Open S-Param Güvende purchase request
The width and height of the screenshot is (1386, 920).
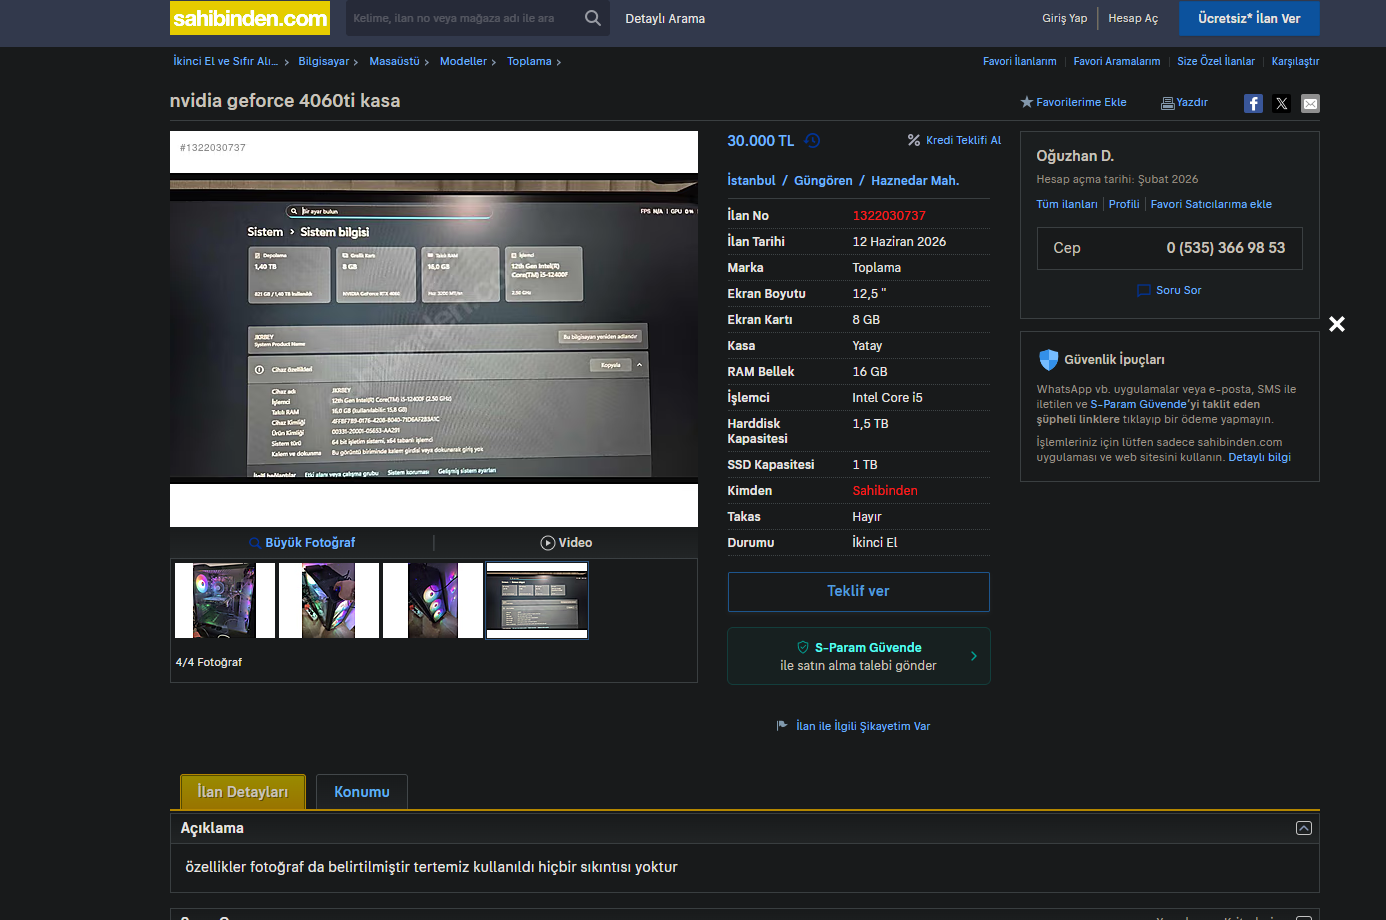pos(859,656)
